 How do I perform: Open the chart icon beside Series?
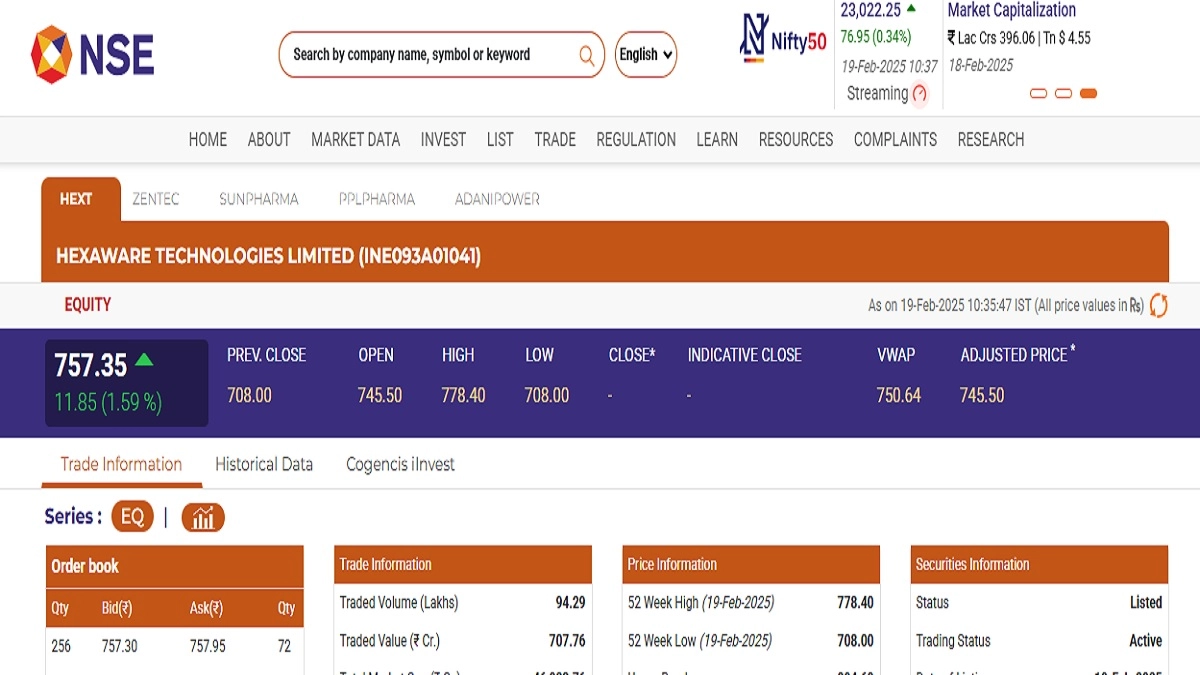203,517
